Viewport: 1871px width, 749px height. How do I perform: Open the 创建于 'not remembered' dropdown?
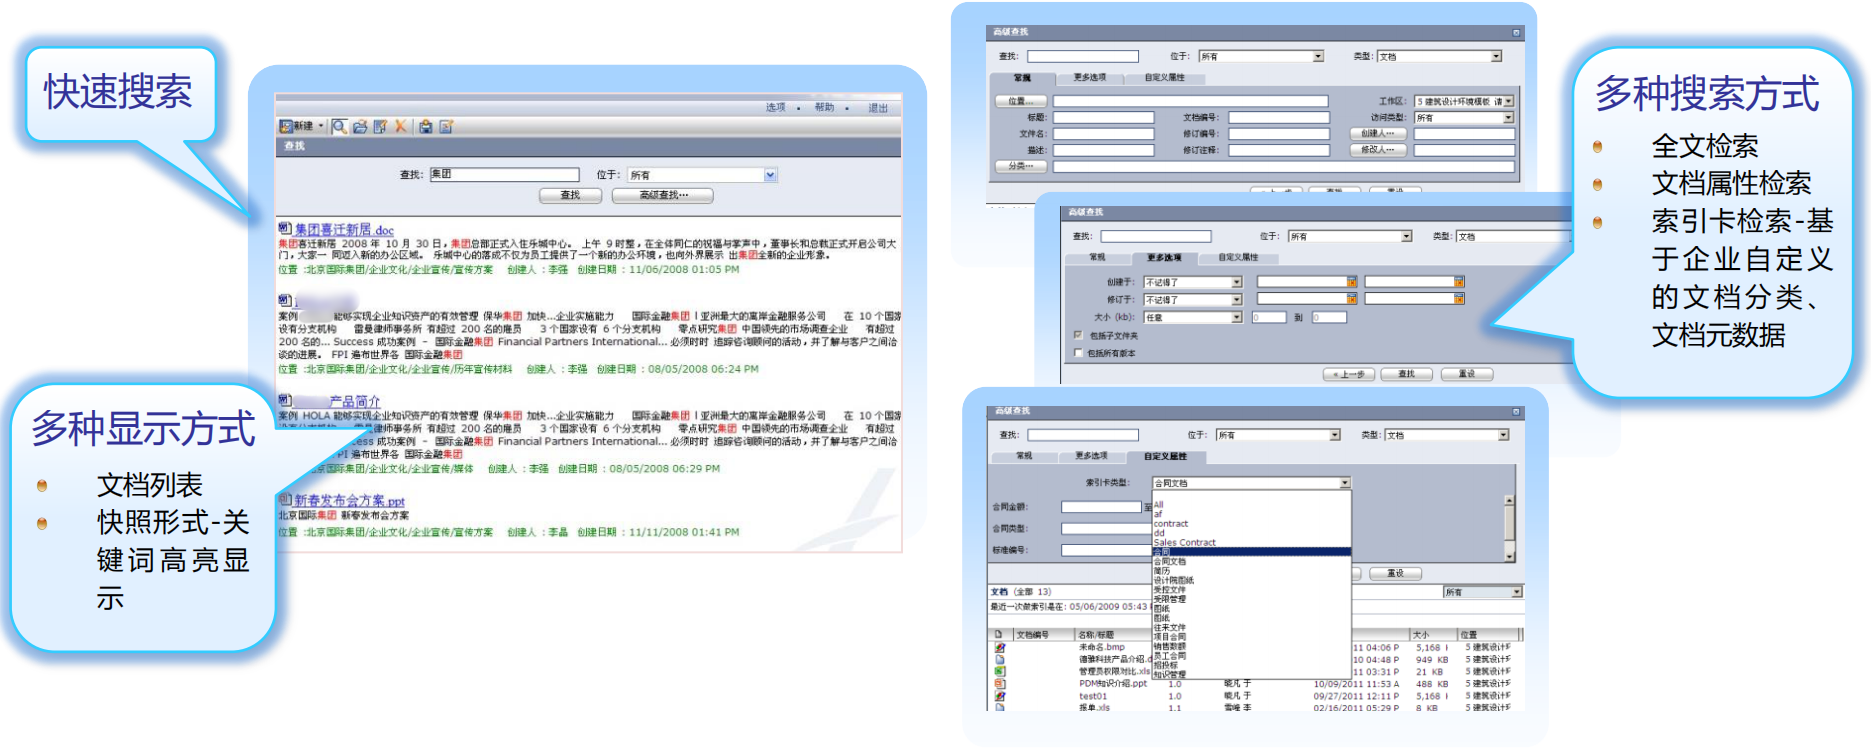tap(1236, 282)
